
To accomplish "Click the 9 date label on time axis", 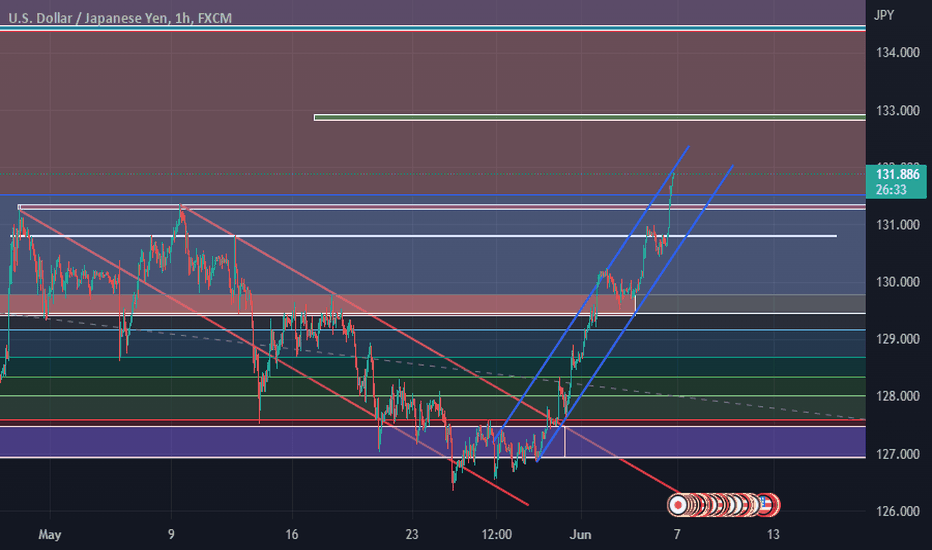I will coord(171,535).
